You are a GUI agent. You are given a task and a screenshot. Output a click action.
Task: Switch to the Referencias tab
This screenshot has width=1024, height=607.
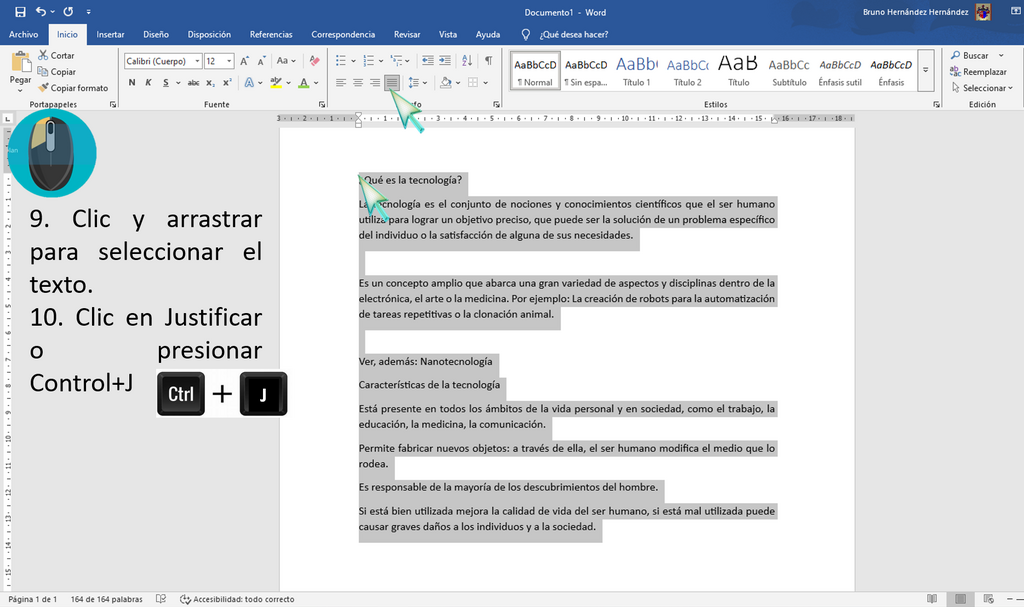click(x=271, y=34)
